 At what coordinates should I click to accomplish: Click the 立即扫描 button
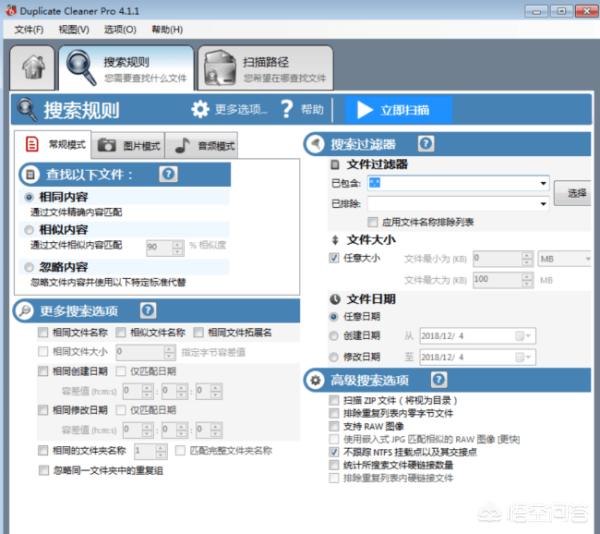click(399, 110)
